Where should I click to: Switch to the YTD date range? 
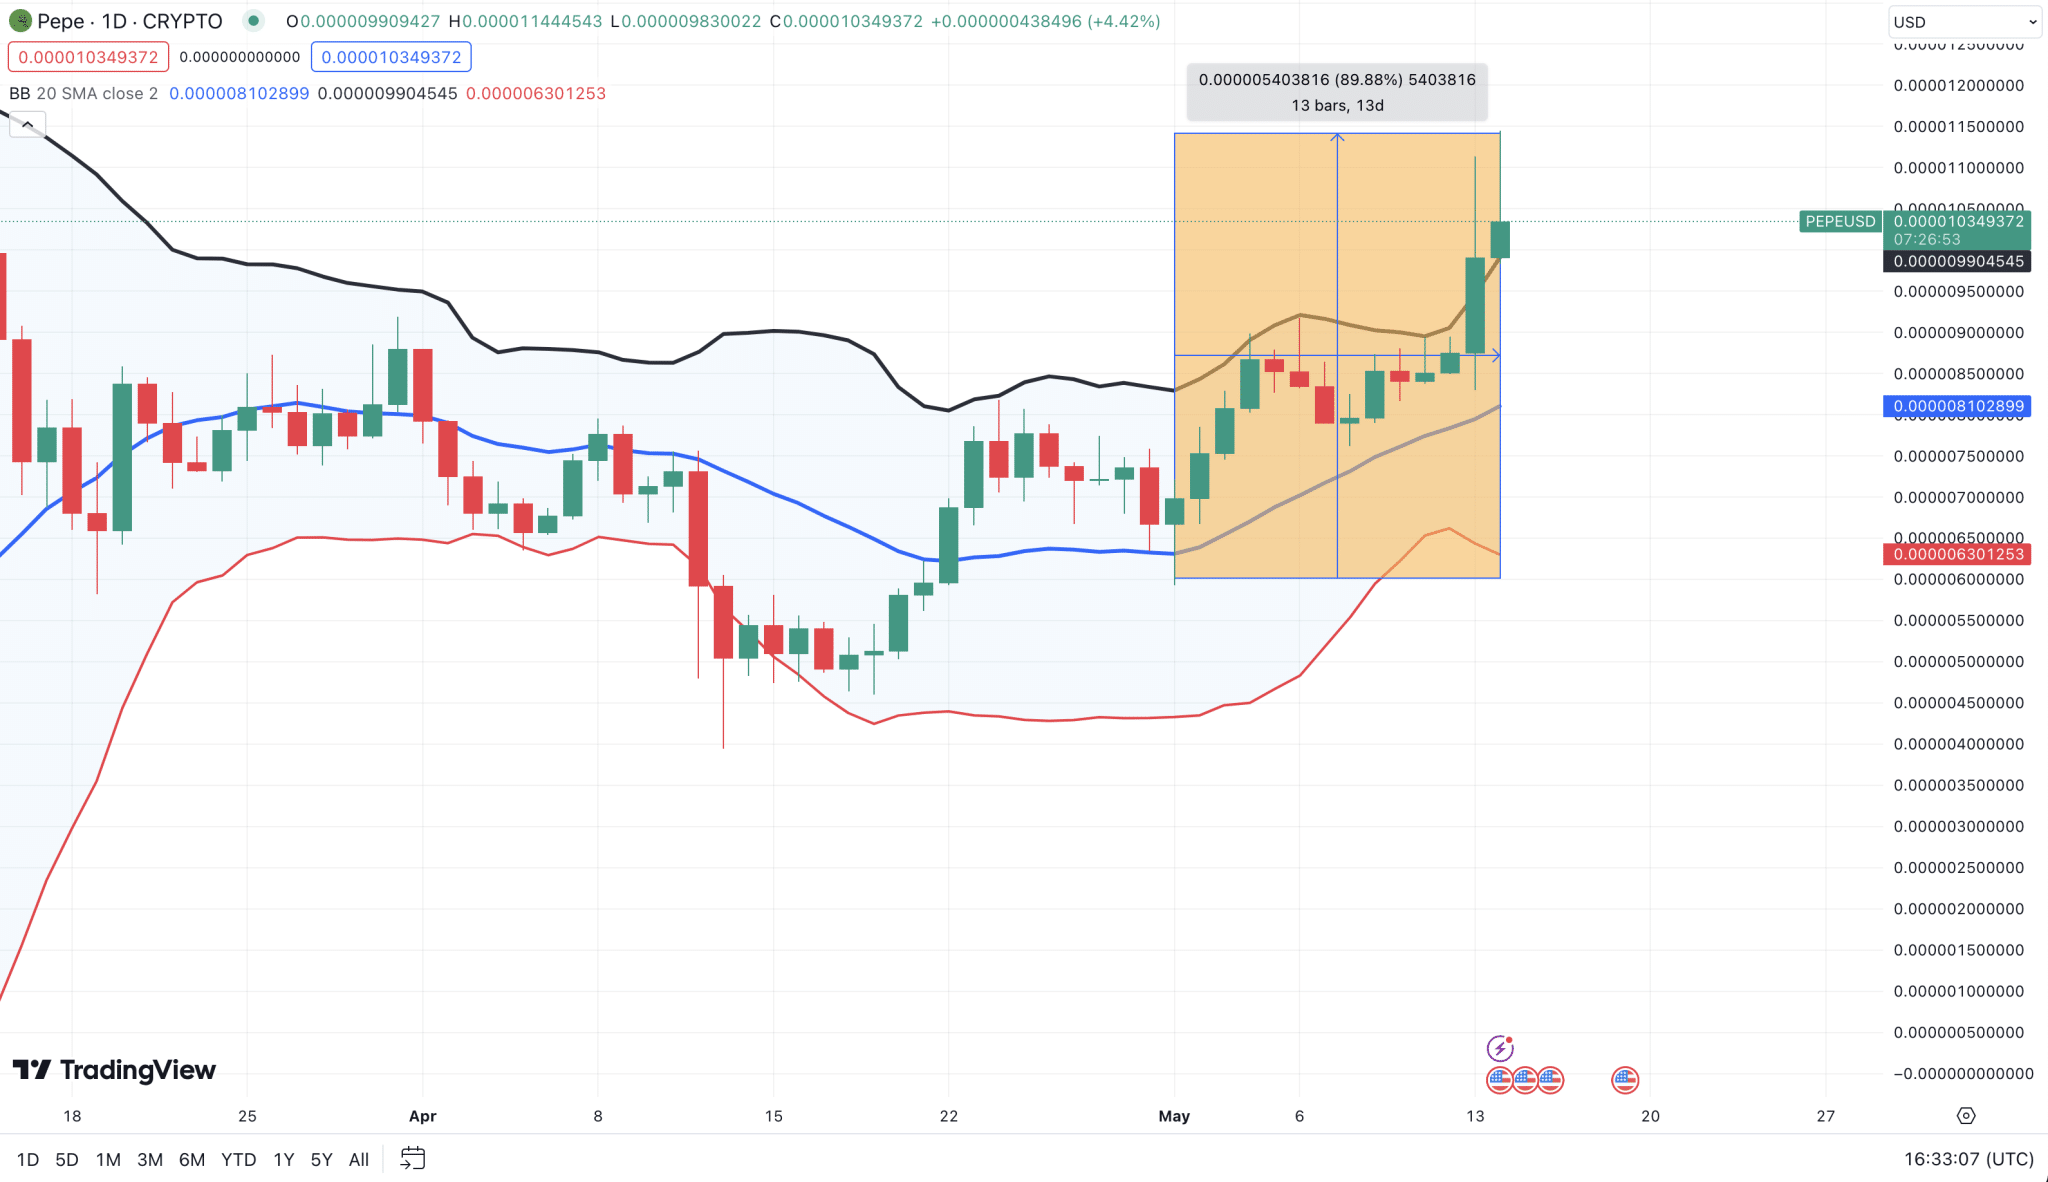coord(239,1160)
